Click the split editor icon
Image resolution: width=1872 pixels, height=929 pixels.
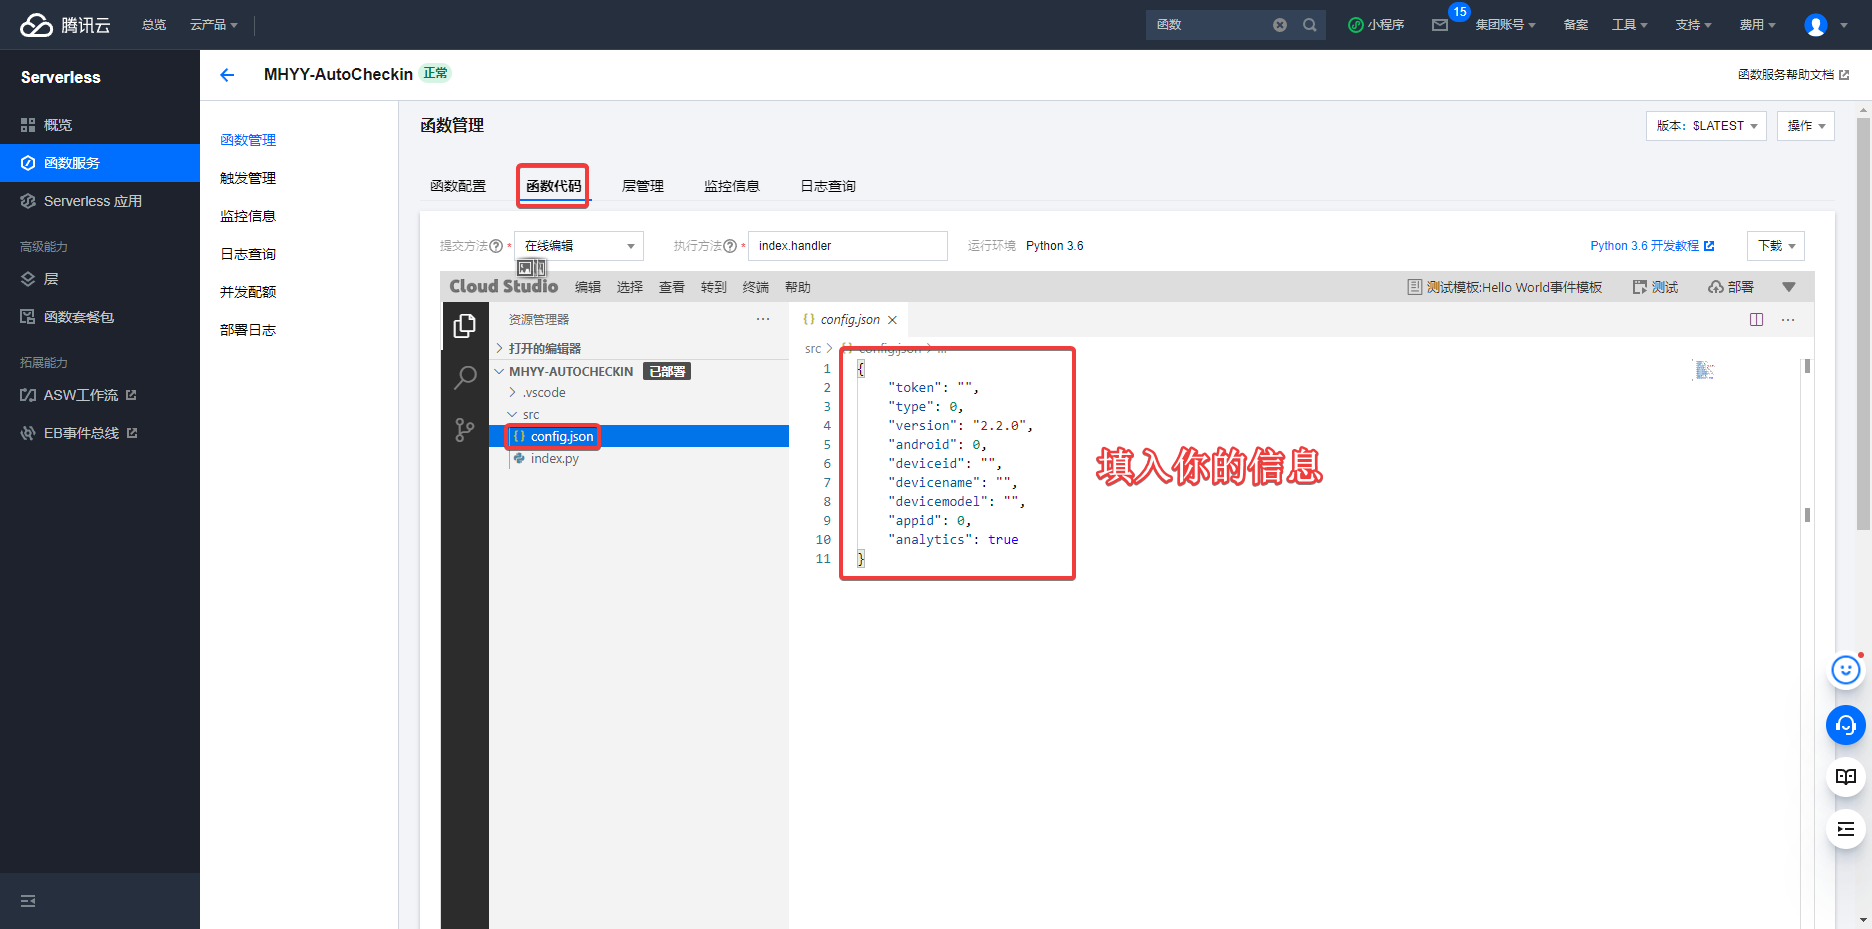pos(1756,320)
